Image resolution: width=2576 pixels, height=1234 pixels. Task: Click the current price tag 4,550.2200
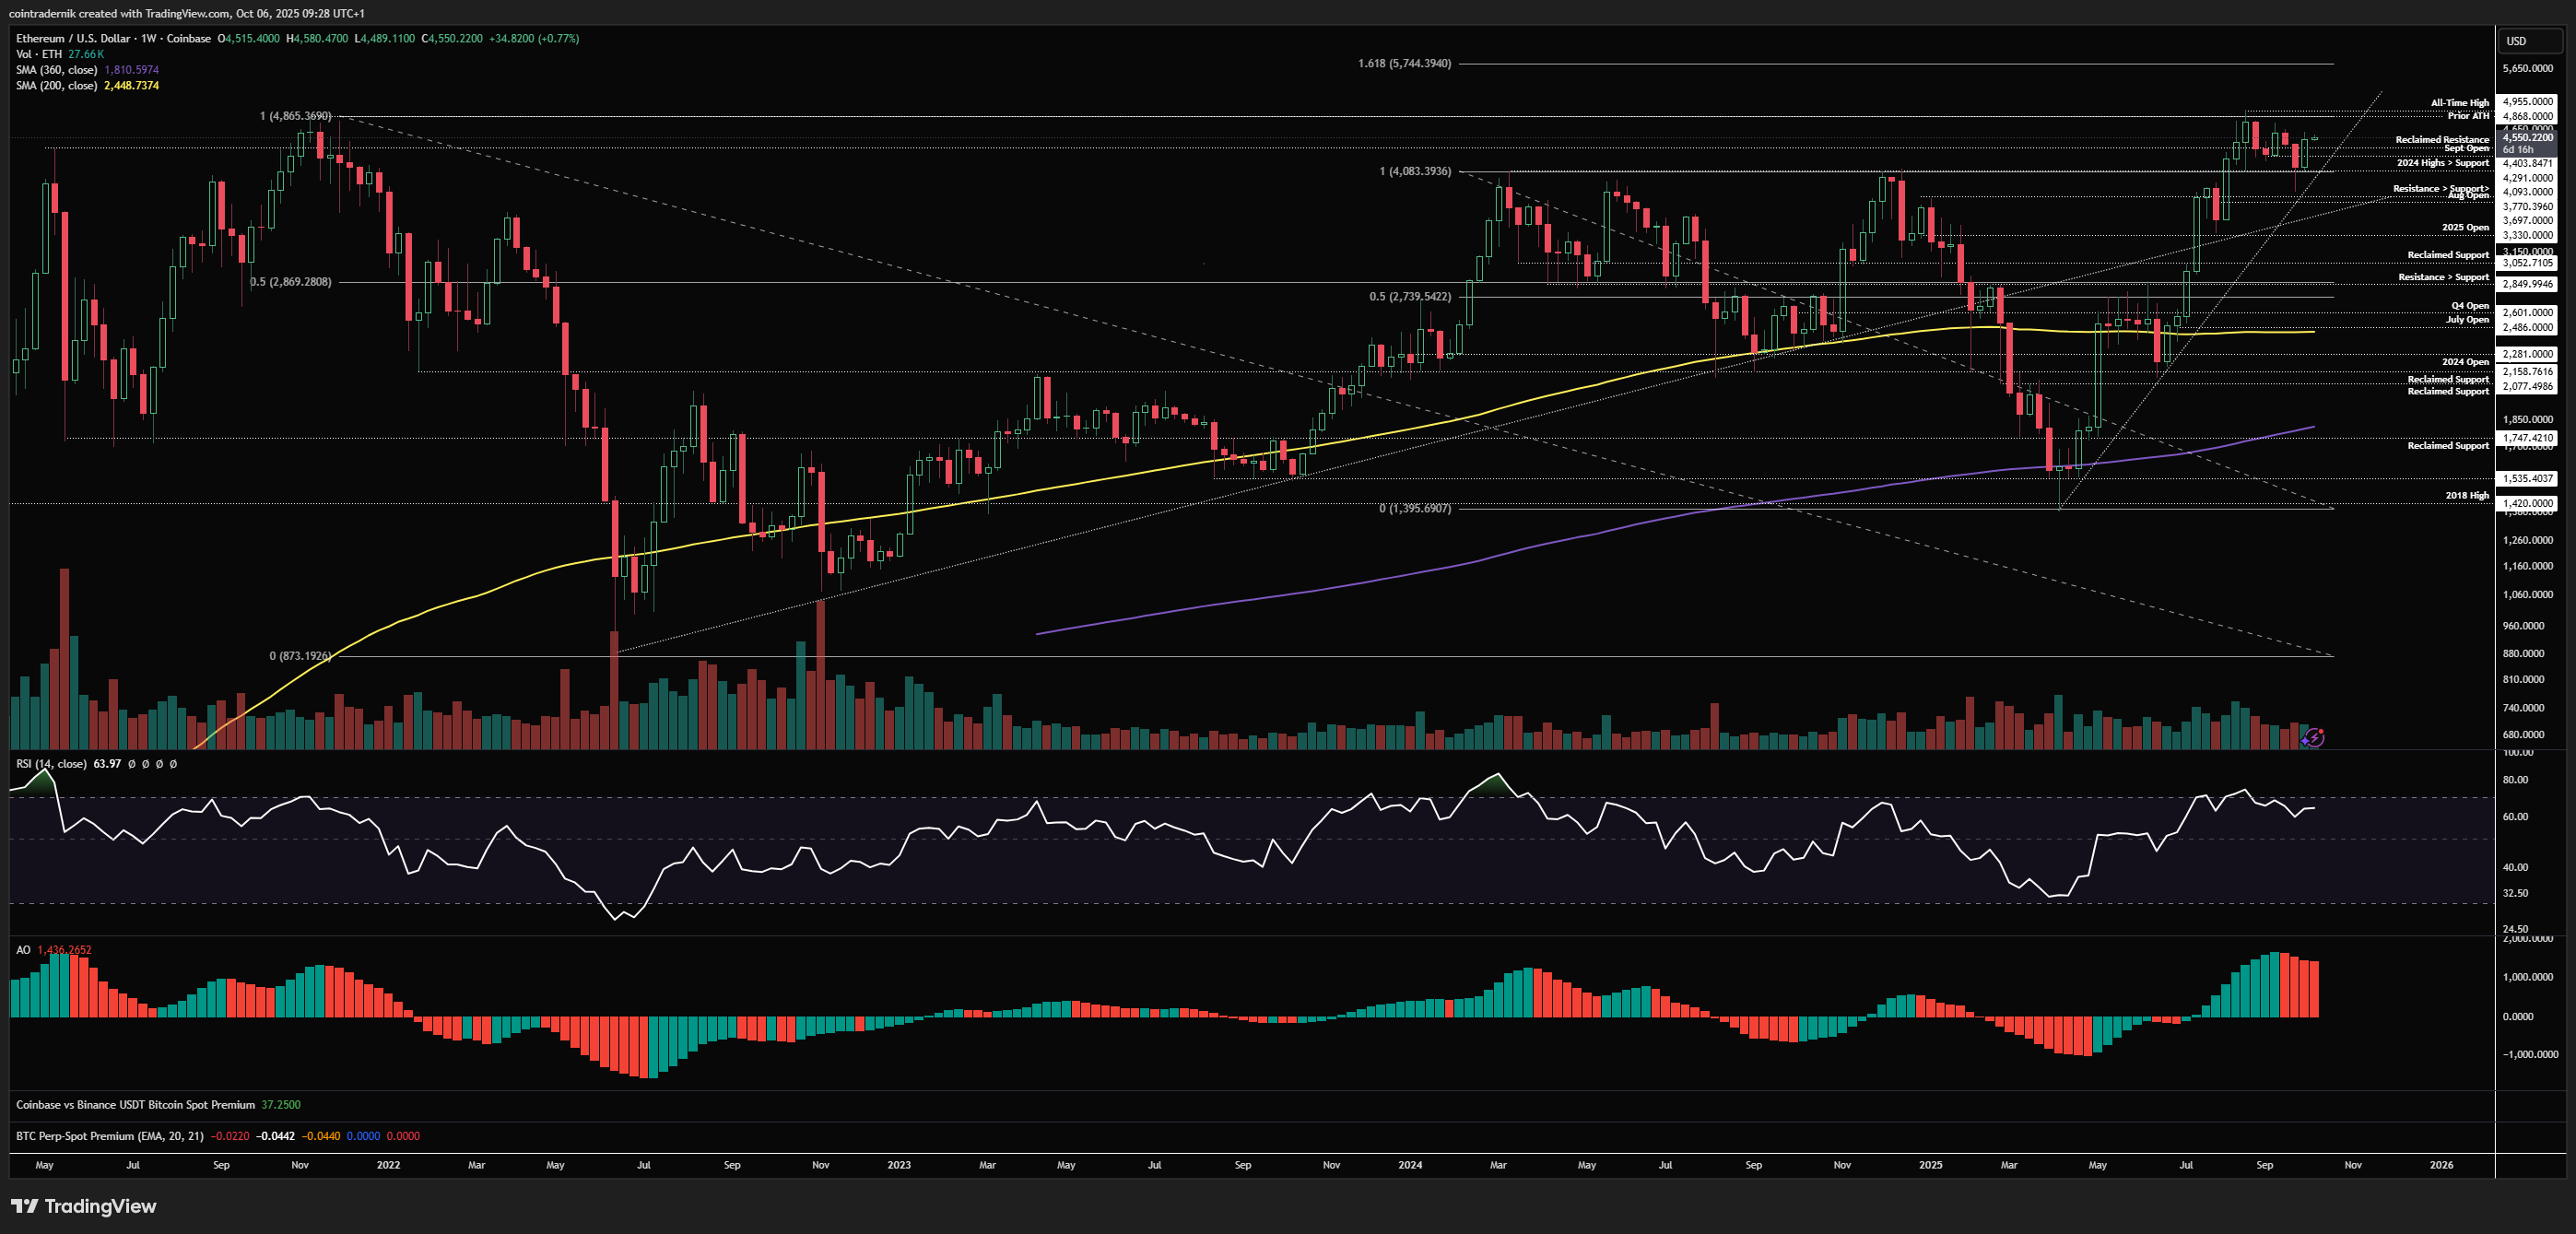(x=2527, y=138)
